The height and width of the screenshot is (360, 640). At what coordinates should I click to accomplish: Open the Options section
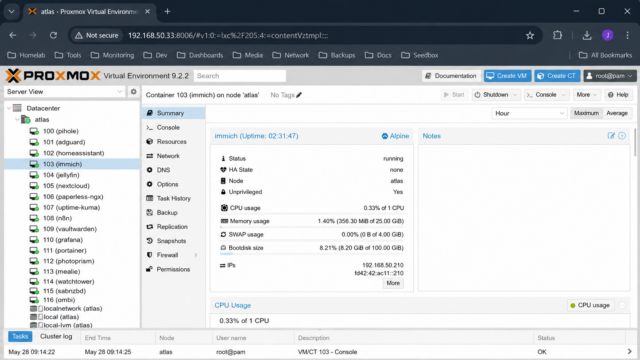174,184
